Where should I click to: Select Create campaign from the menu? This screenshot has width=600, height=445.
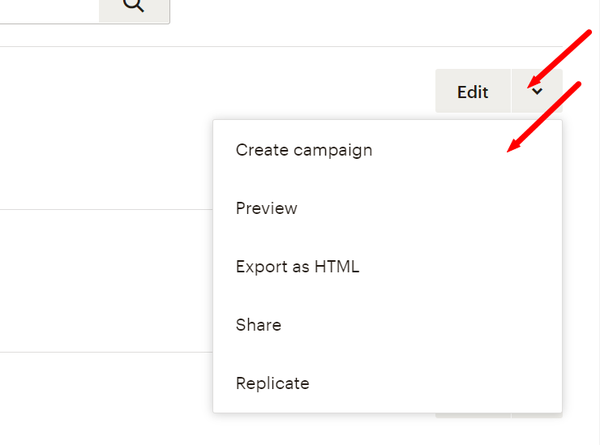(304, 150)
